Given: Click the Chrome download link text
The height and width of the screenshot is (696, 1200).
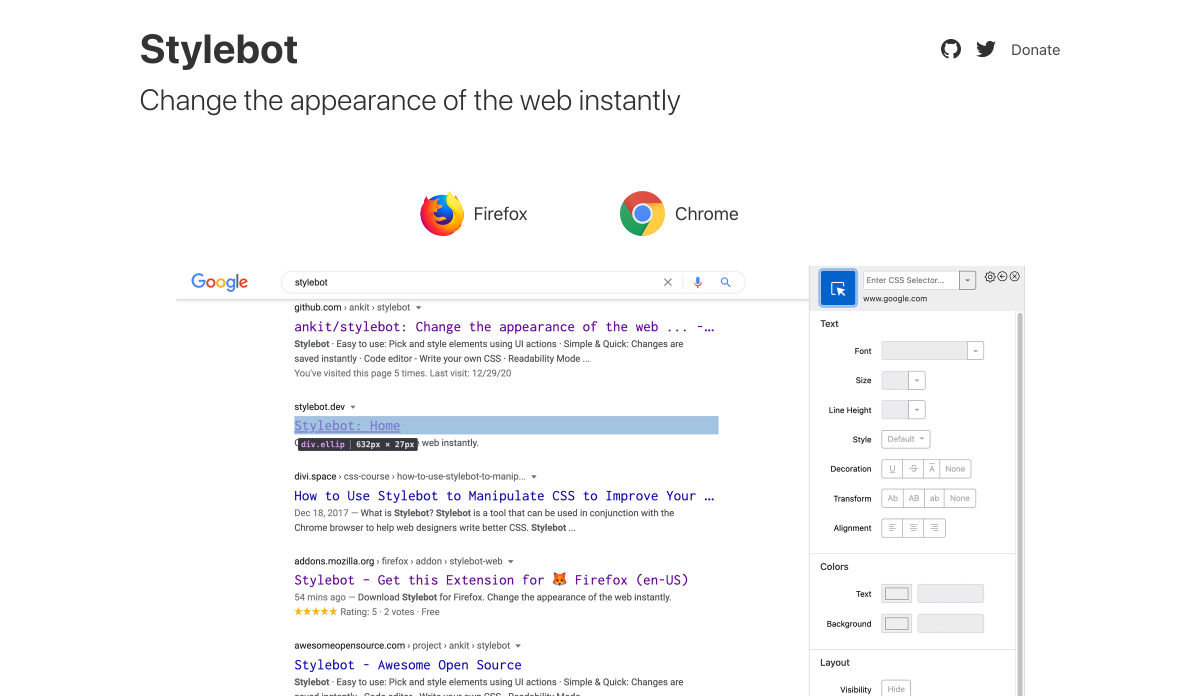Looking at the screenshot, I should click(x=707, y=214).
